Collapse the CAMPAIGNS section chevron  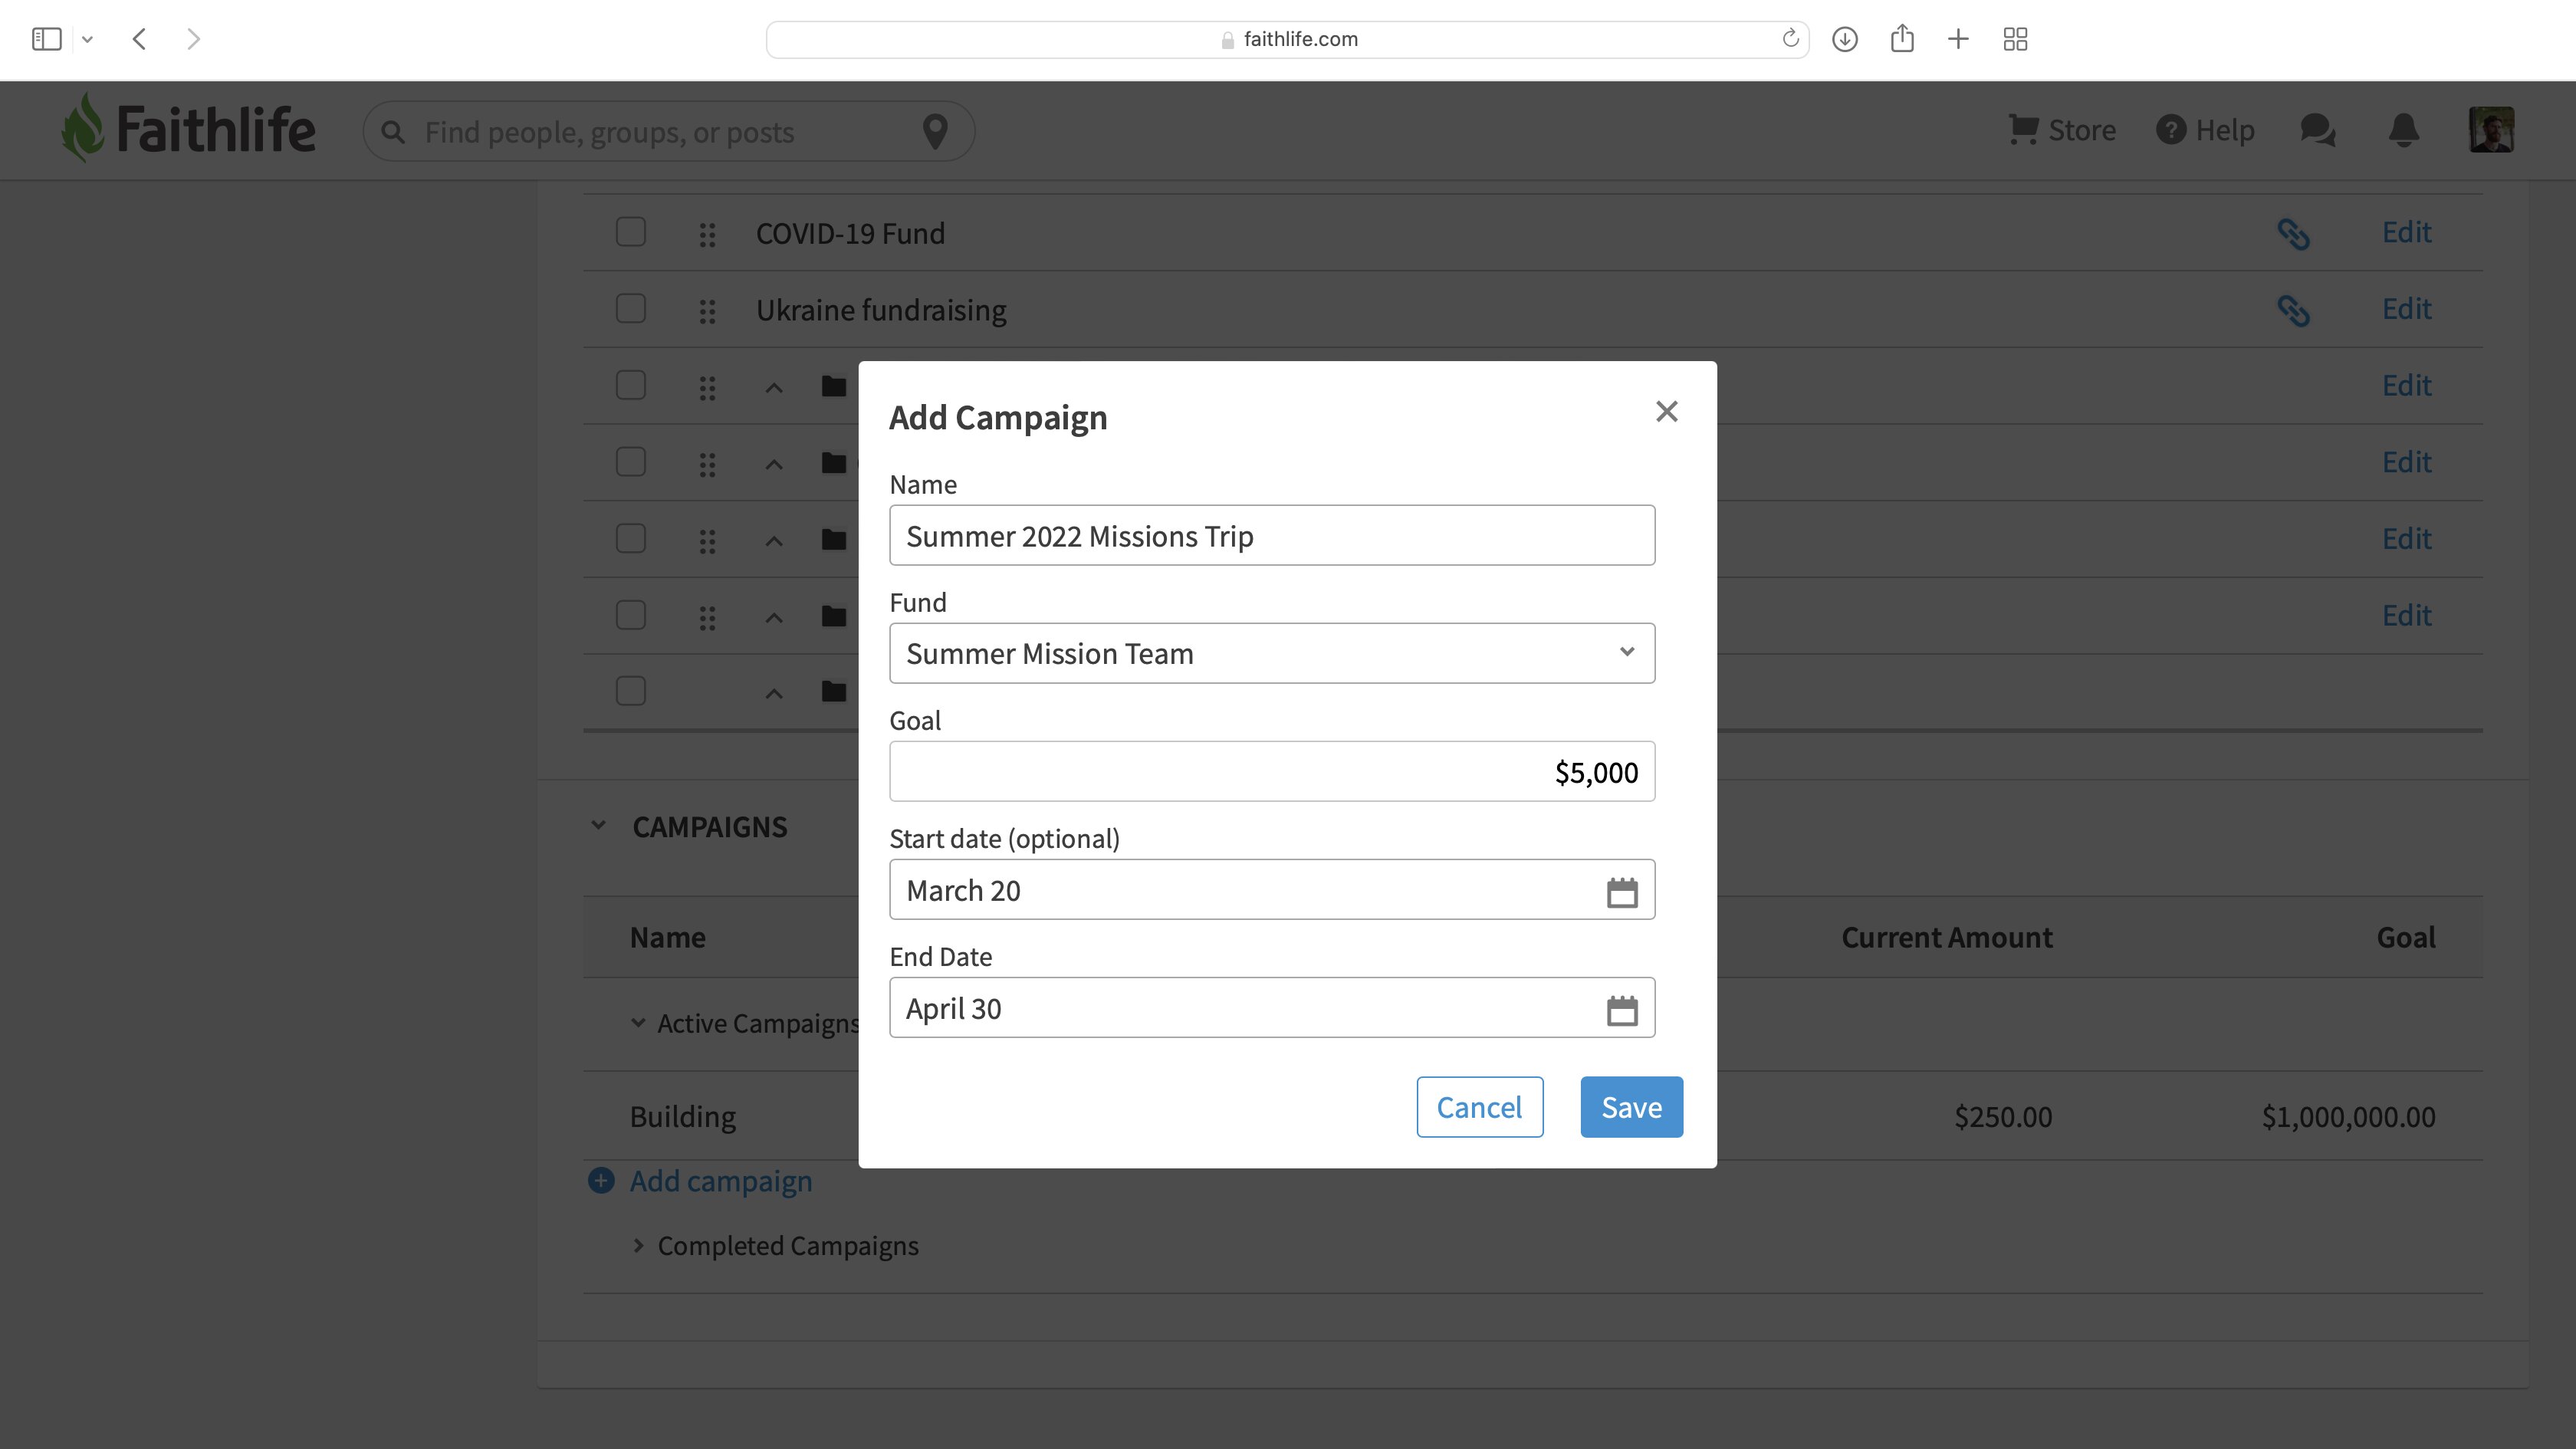coord(598,826)
